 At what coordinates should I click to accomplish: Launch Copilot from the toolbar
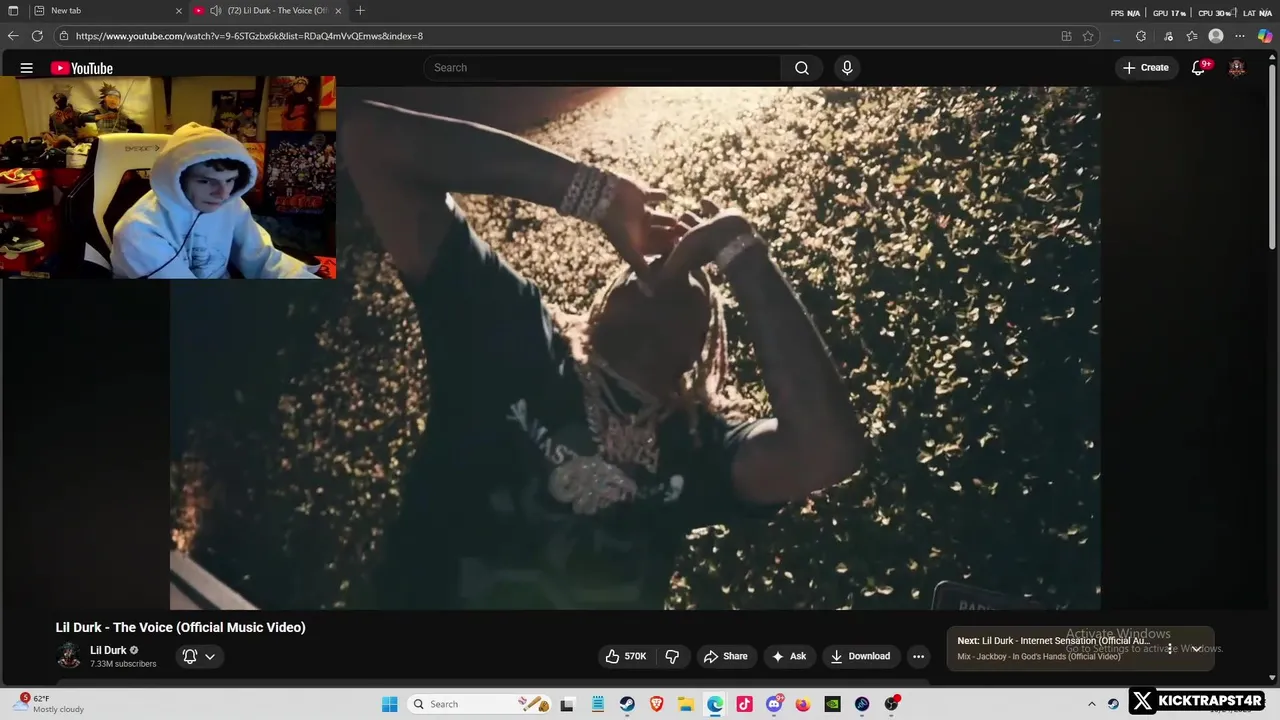click(x=1265, y=36)
